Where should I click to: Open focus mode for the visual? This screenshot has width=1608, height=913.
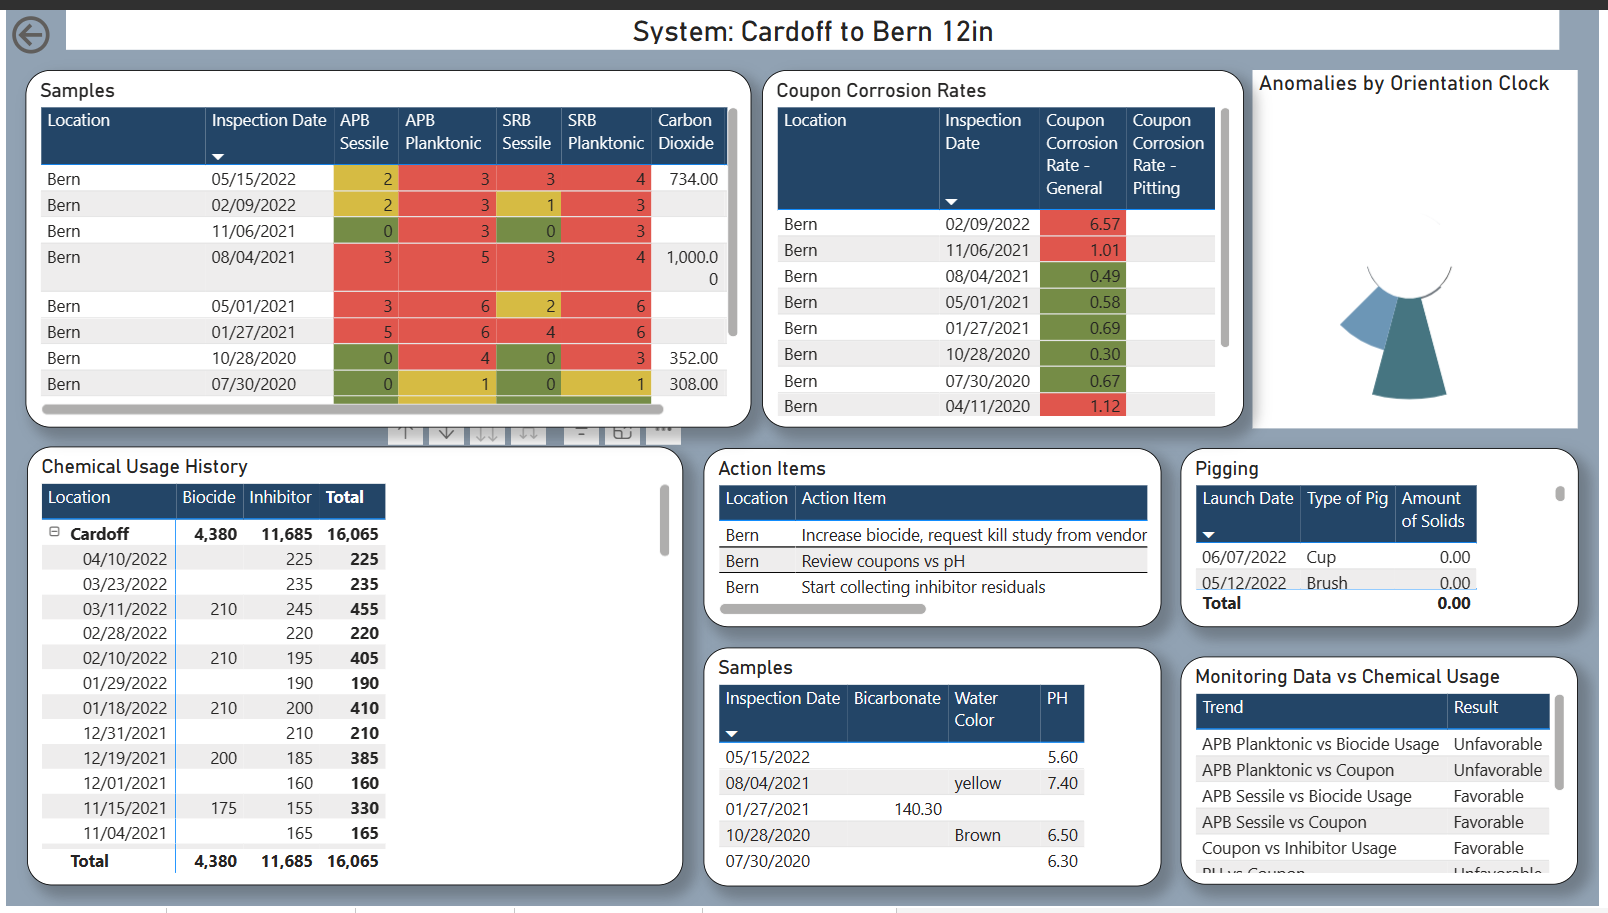pyautogui.click(x=622, y=433)
